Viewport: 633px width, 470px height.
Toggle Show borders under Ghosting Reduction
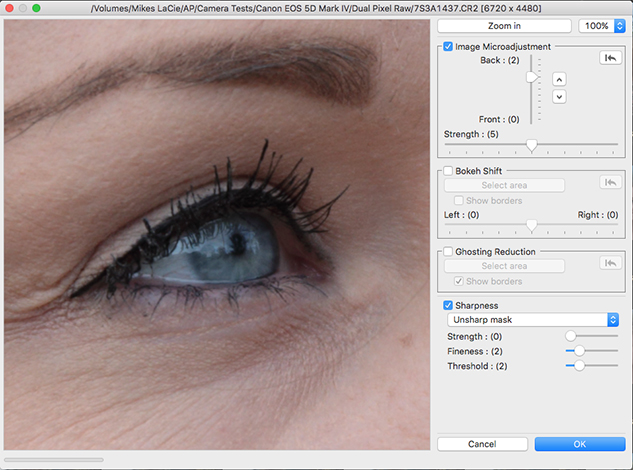[x=459, y=281]
